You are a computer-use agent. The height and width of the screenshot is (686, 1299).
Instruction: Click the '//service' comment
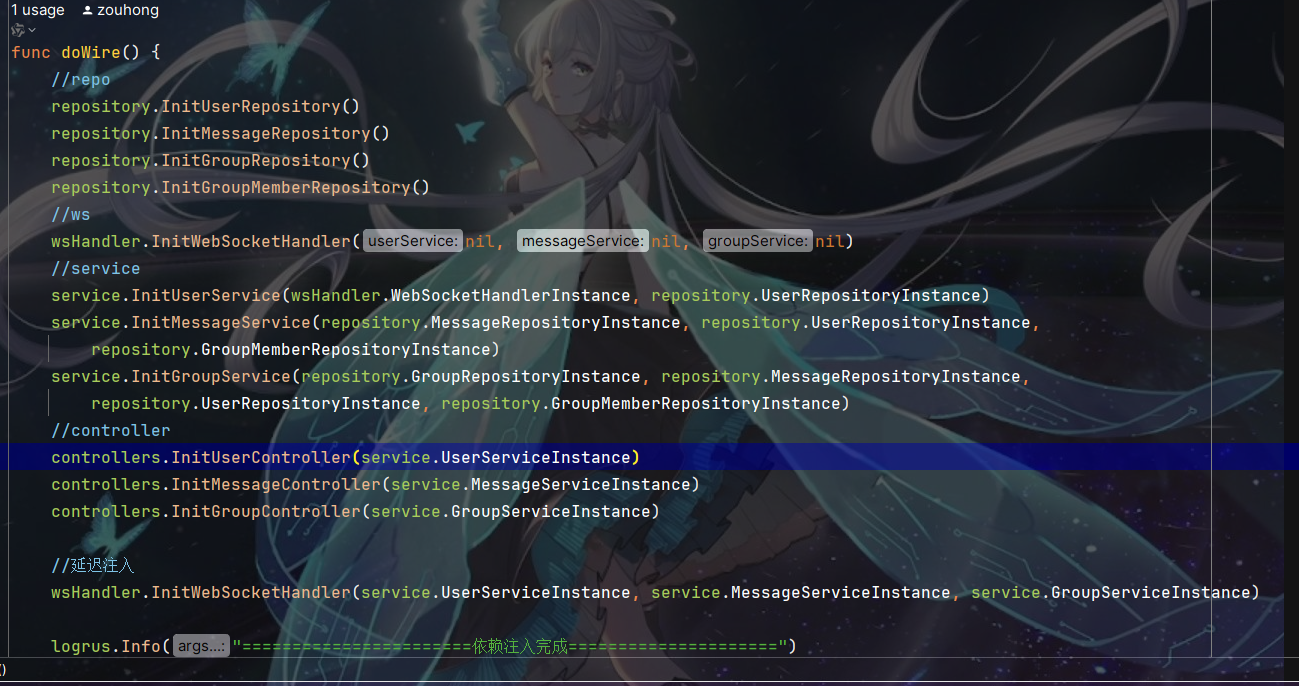tap(96, 268)
